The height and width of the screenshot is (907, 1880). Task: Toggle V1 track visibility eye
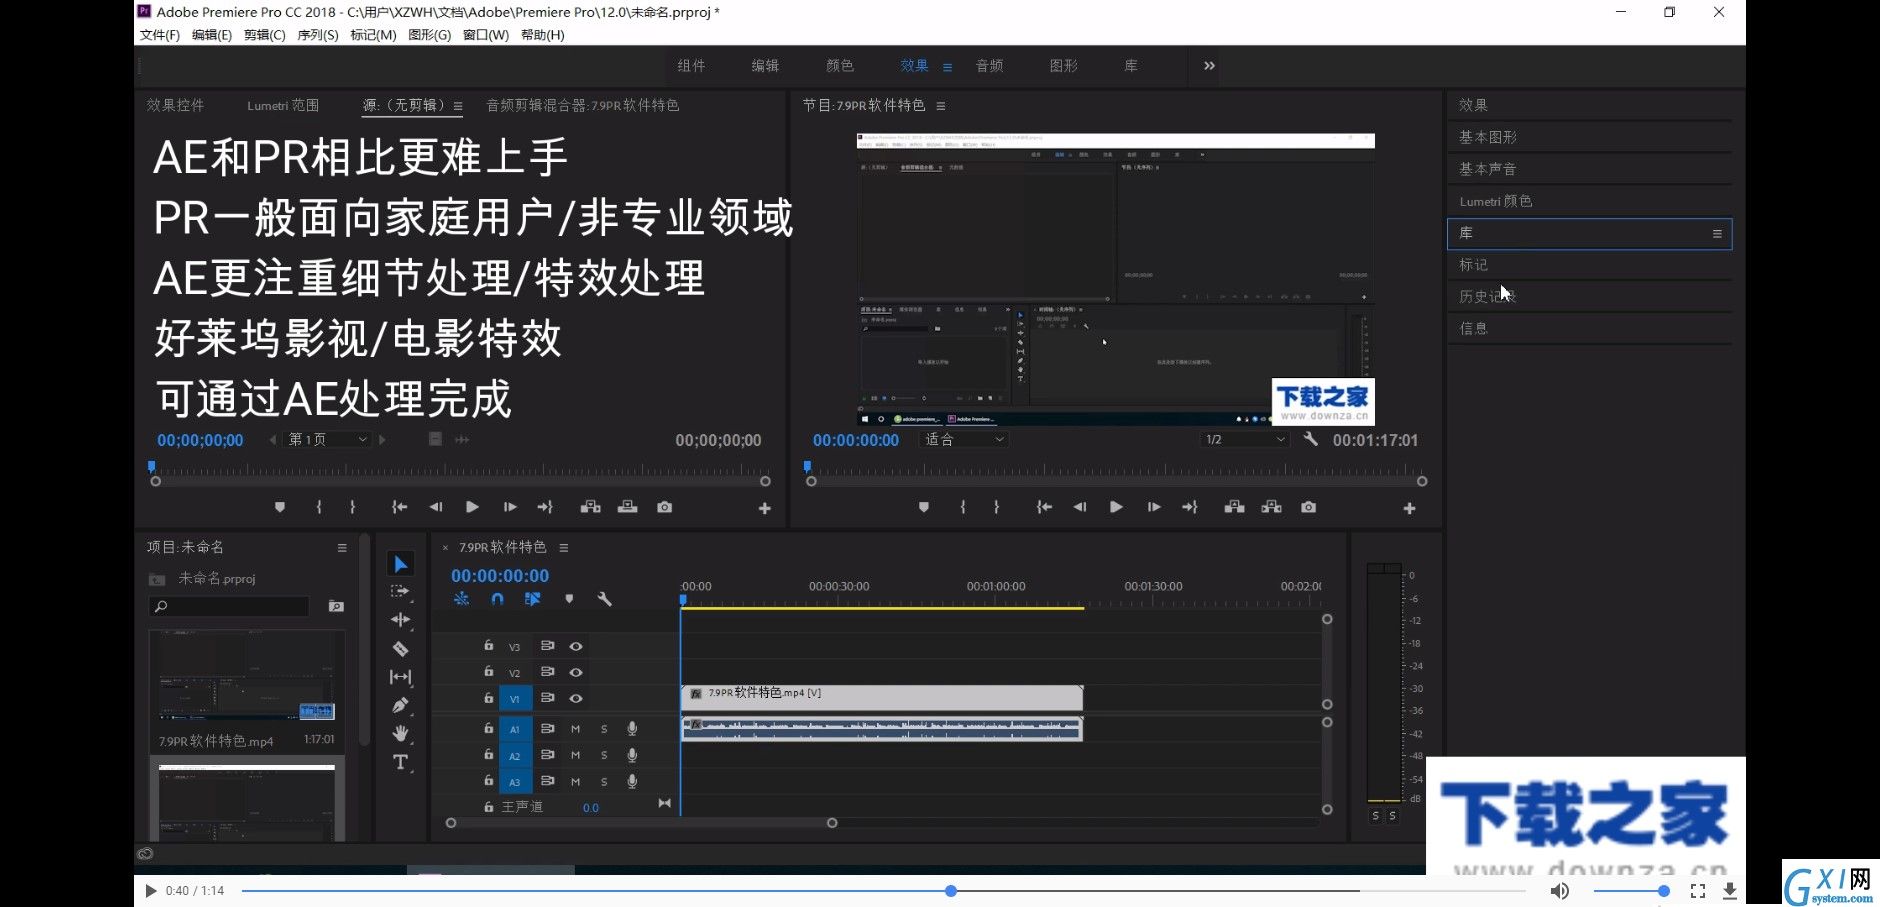pyautogui.click(x=576, y=698)
